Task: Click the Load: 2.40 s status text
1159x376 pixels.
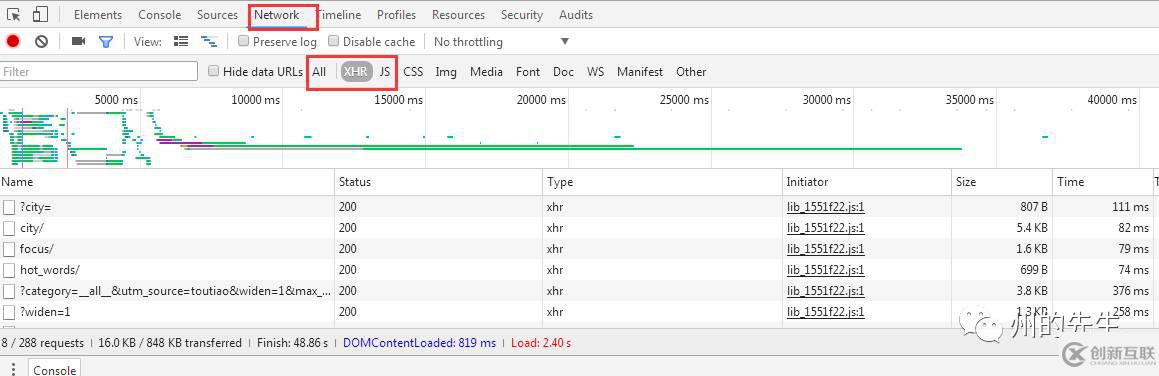Action: (x=540, y=343)
